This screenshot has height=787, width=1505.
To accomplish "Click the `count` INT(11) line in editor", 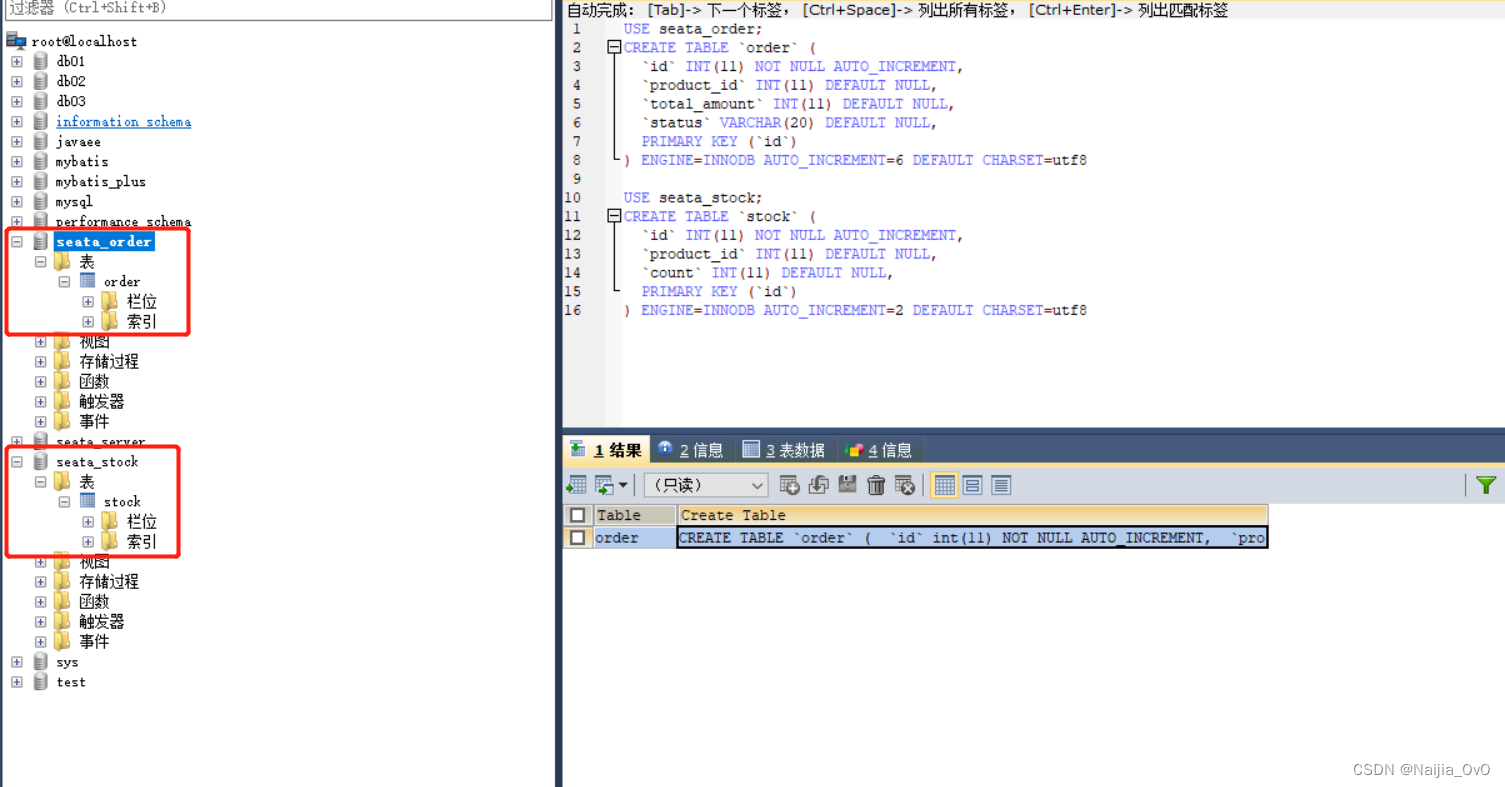I will click(767, 273).
